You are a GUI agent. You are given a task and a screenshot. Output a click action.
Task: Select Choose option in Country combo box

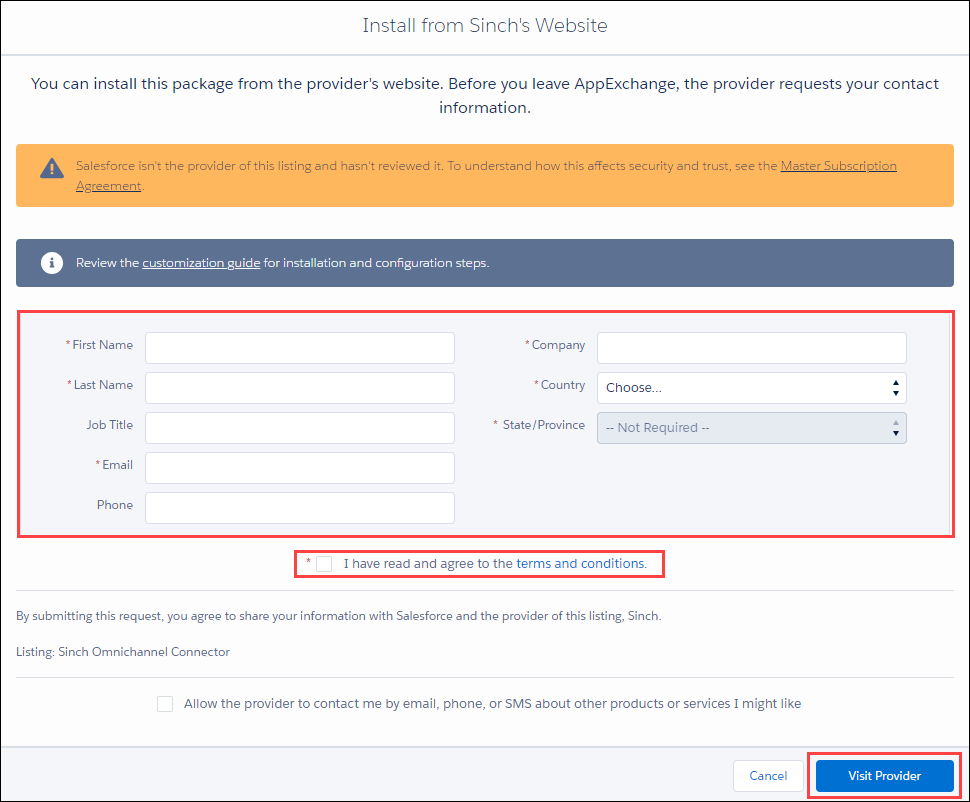750,387
